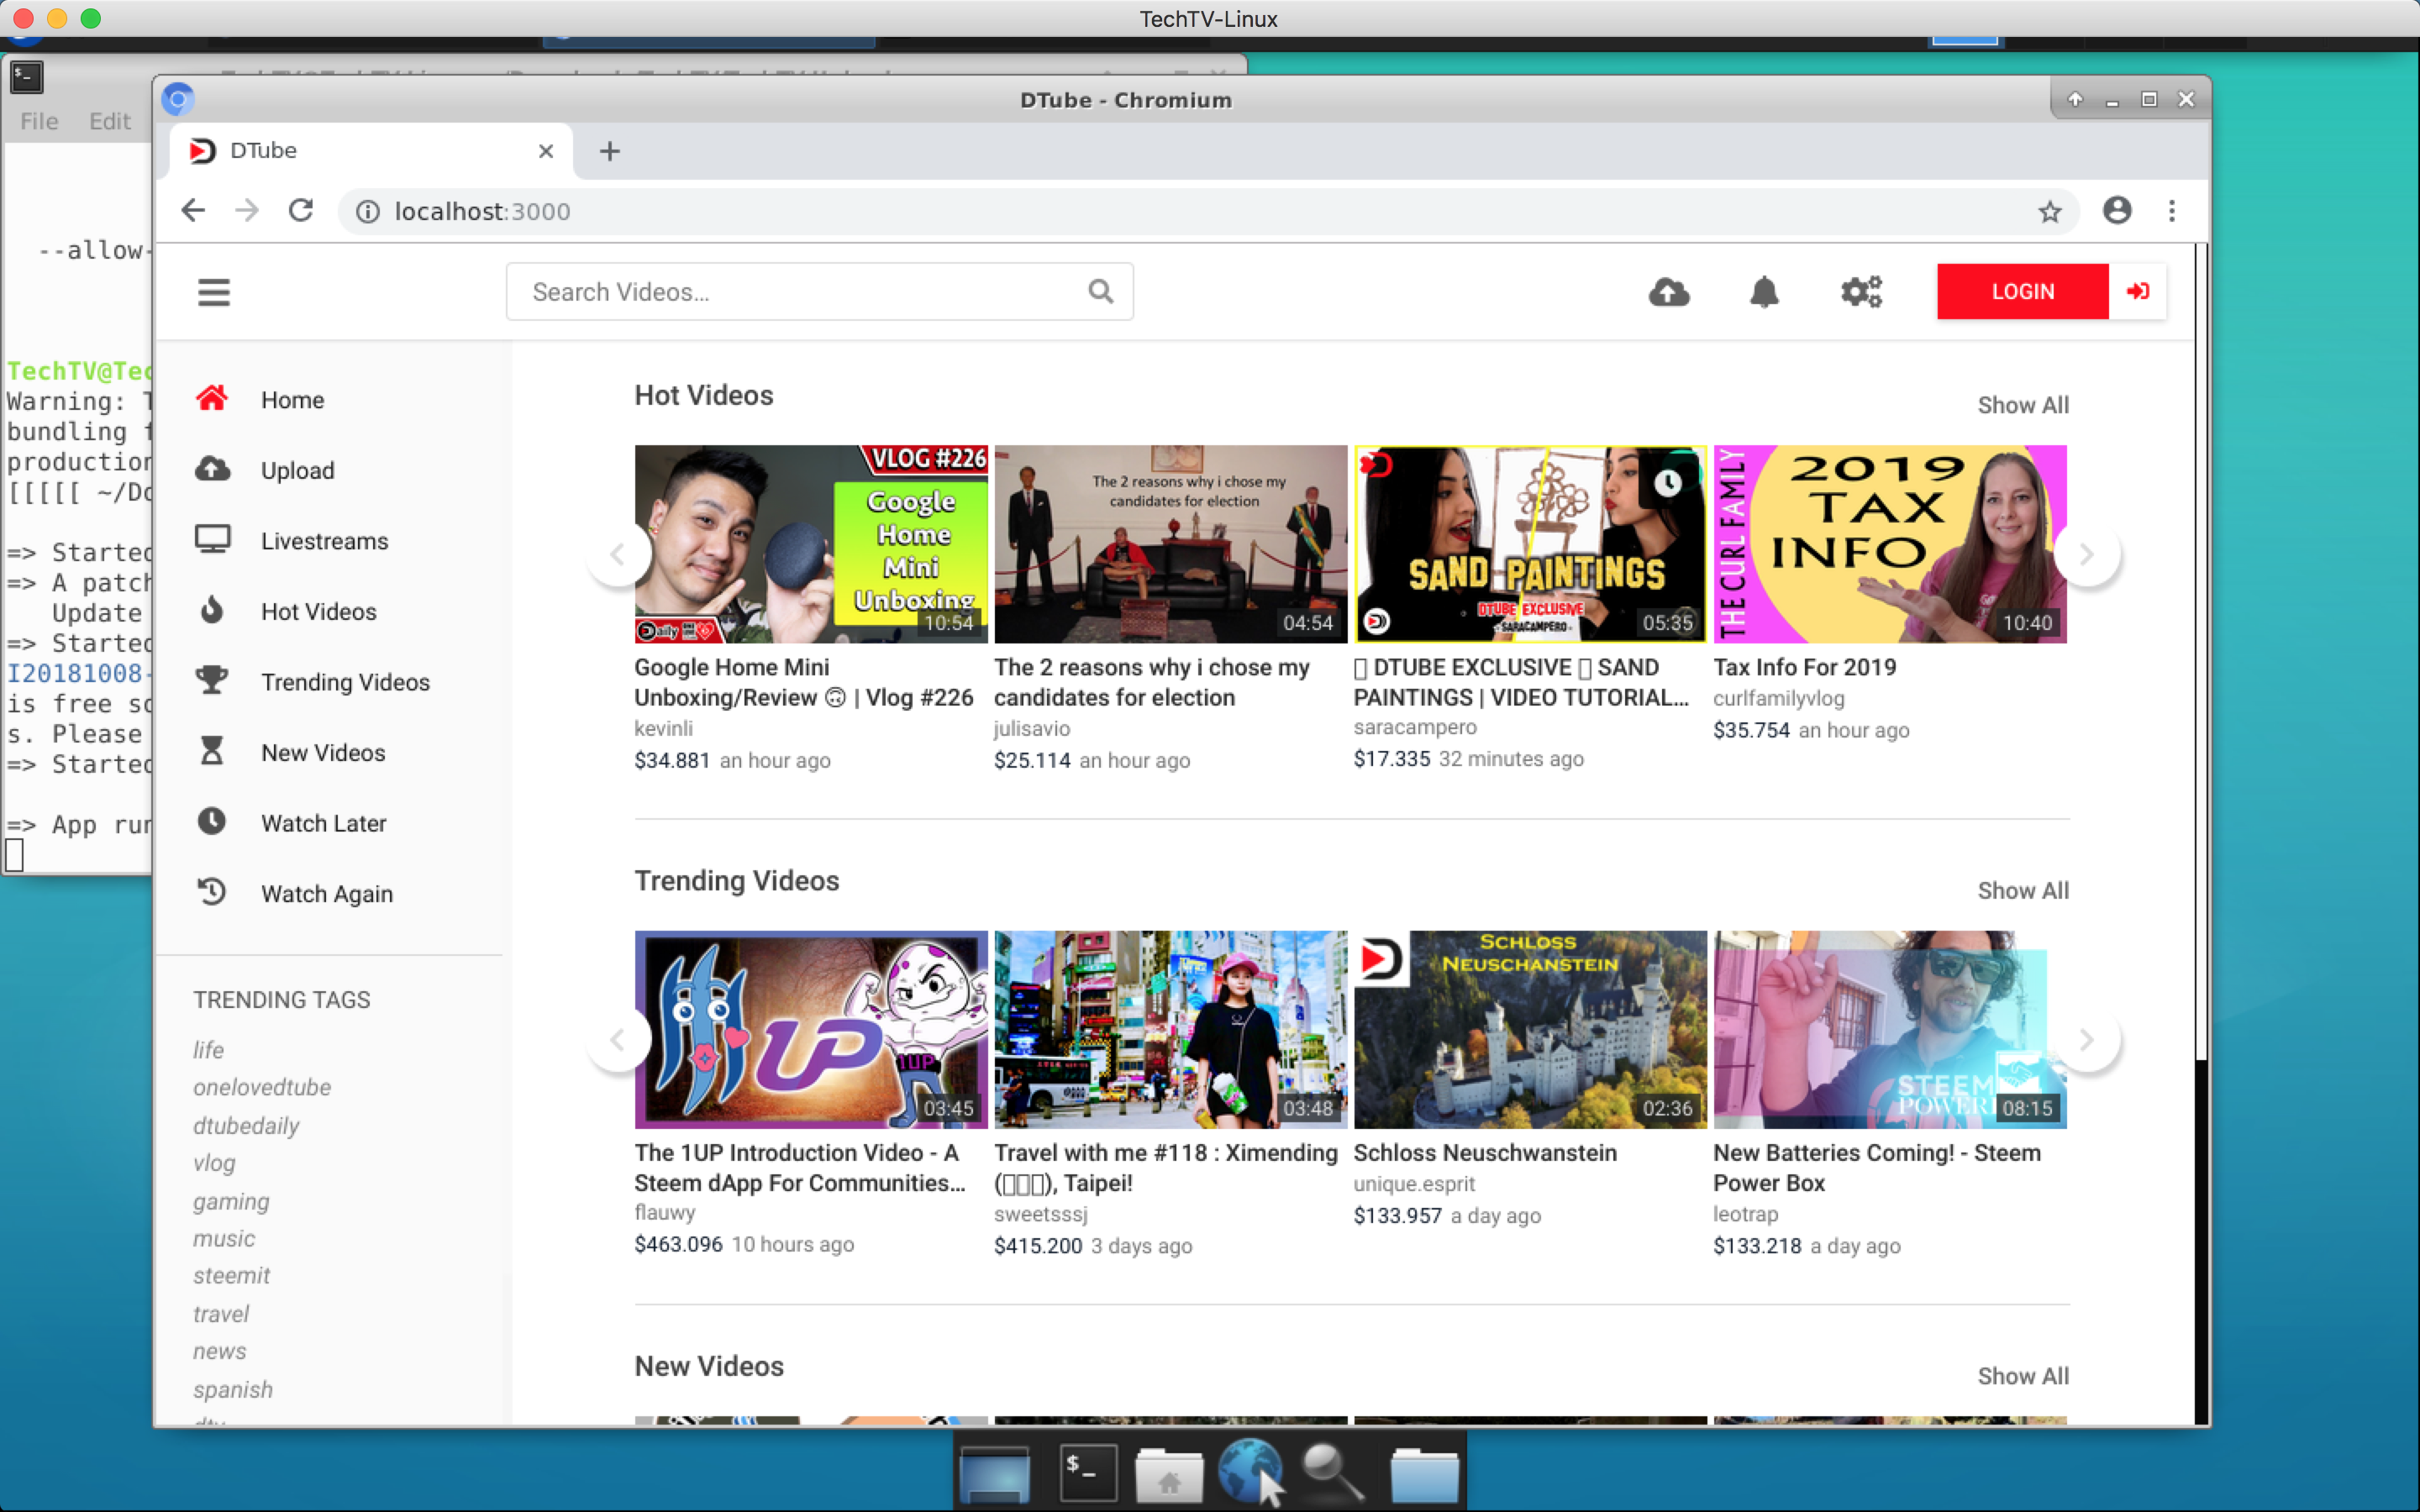Go back with the browser back arrow
The width and height of the screenshot is (2420, 1512).
(193, 211)
